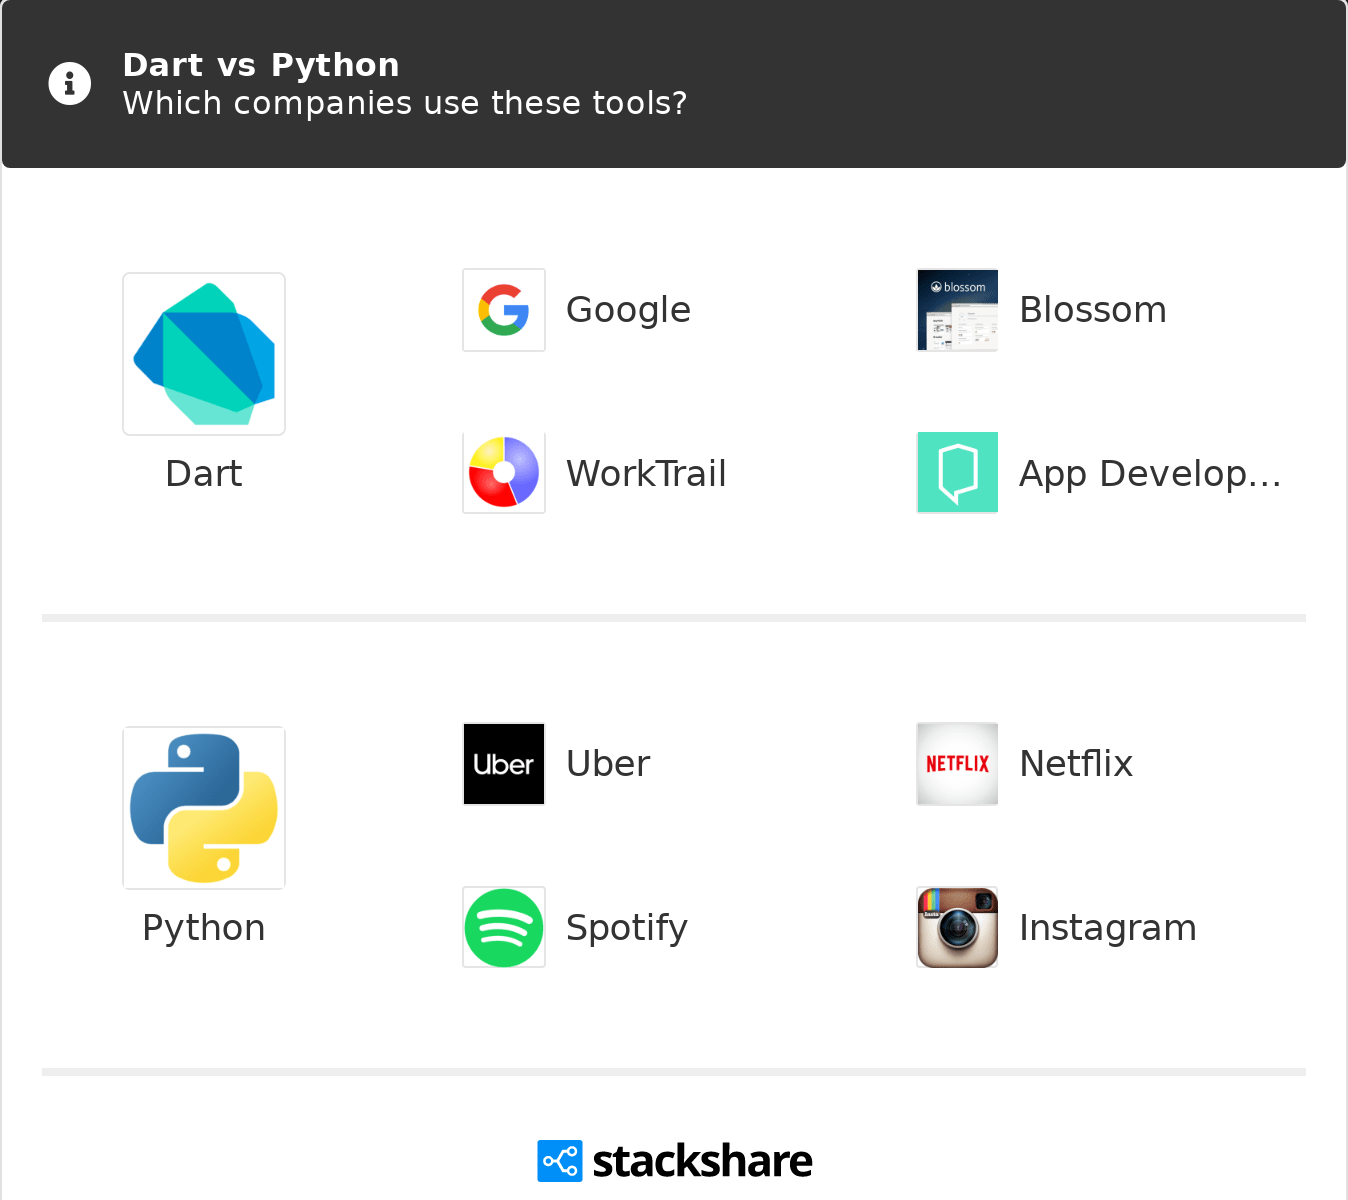The height and width of the screenshot is (1200, 1348).
Task: Open the Google company link
Action: pos(628,310)
